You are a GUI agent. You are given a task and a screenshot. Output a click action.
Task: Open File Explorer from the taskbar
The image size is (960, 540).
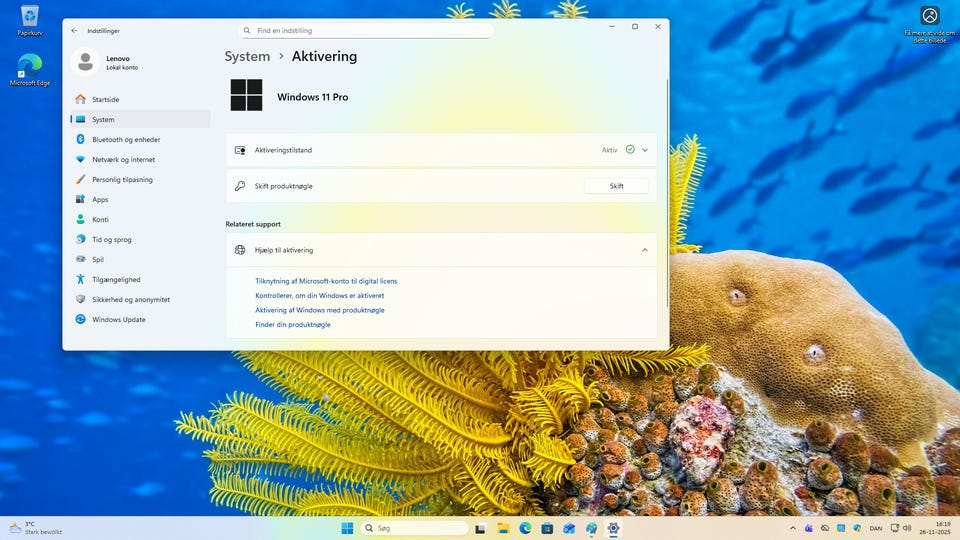(x=503, y=528)
